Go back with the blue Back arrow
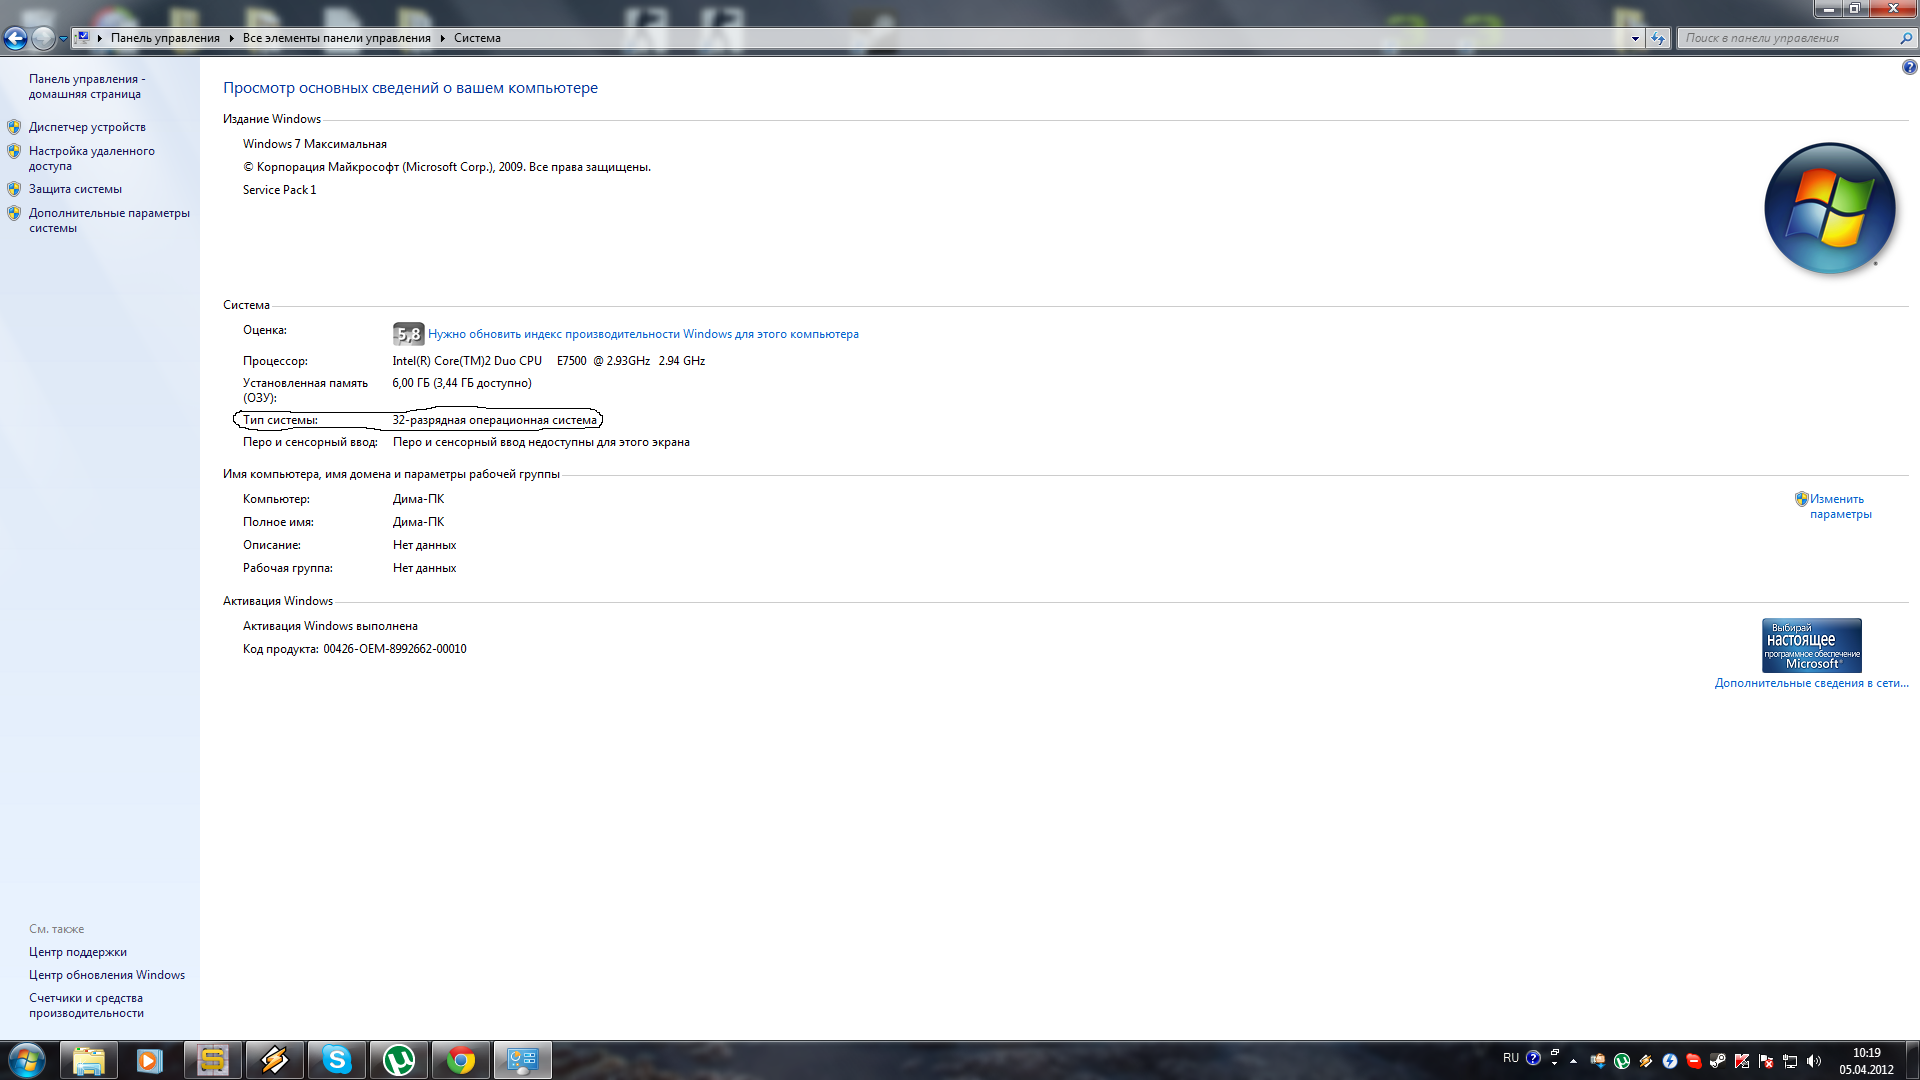The width and height of the screenshot is (1920, 1080). (15, 38)
